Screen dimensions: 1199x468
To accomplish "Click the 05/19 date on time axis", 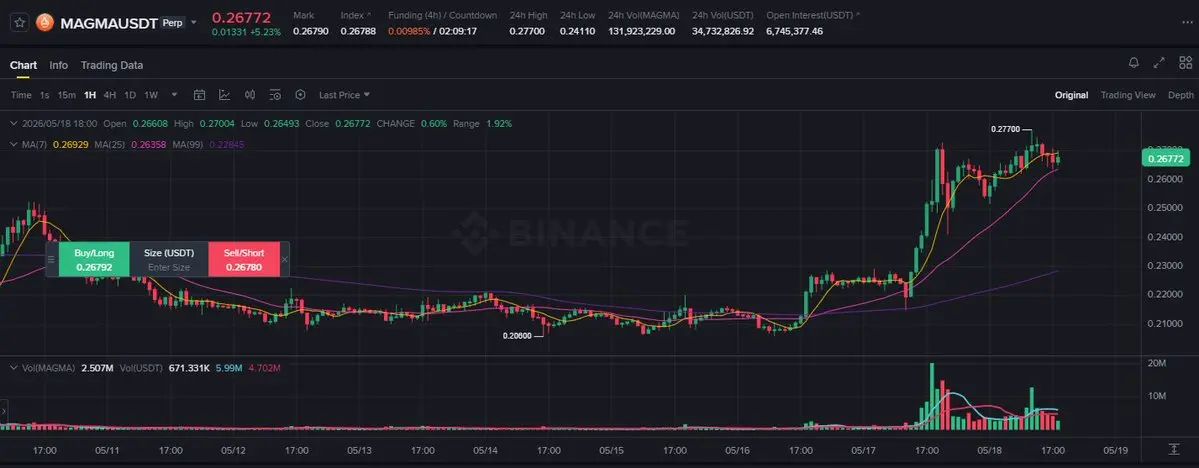I will [x=1116, y=450].
